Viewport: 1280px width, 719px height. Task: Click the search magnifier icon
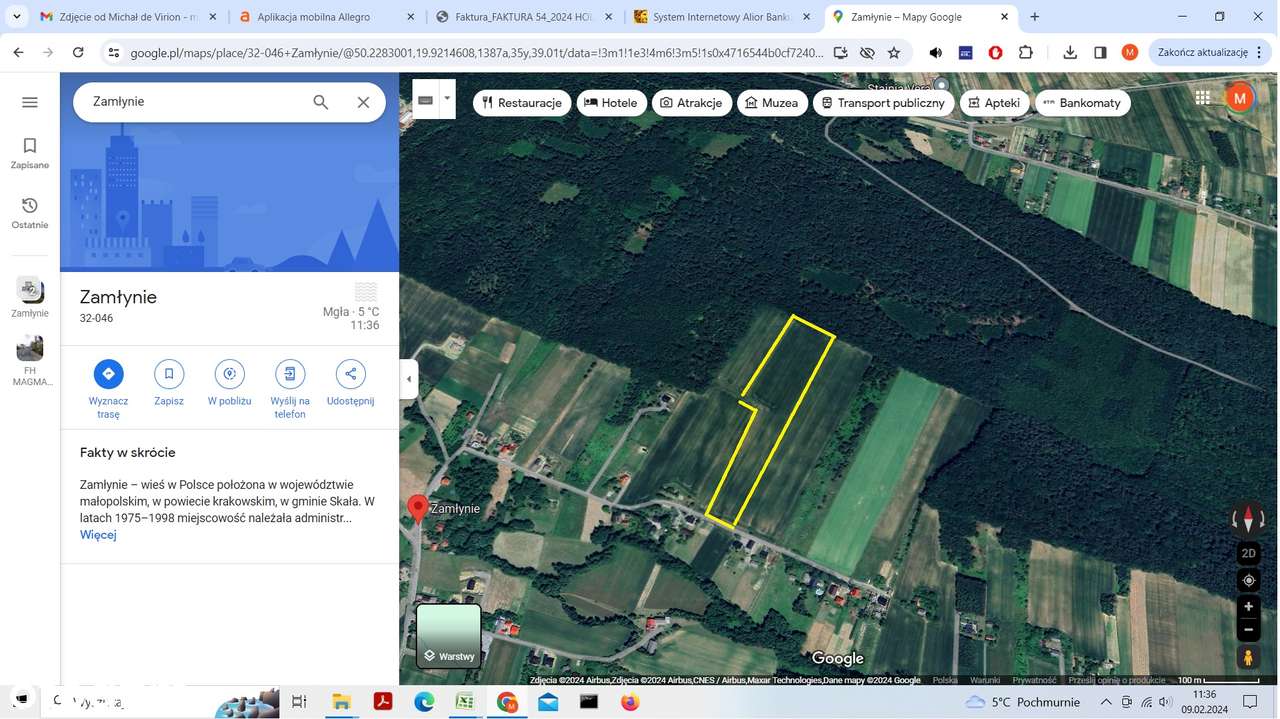(321, 102)
